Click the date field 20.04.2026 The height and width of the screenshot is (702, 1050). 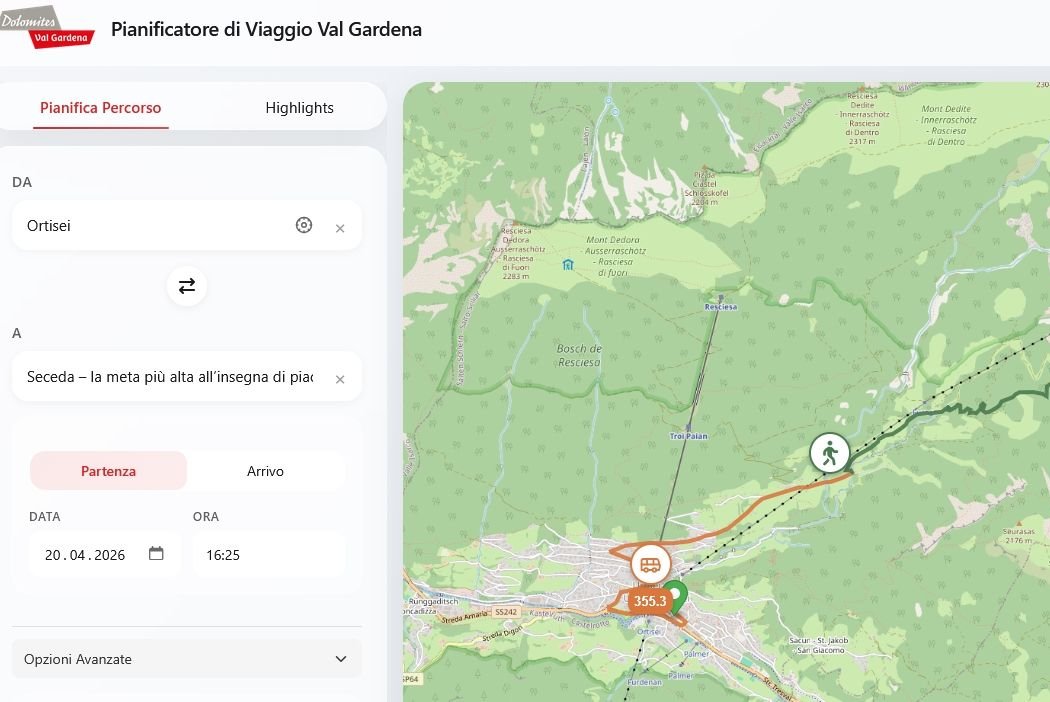pyautogui.click(x=104, y=555)
